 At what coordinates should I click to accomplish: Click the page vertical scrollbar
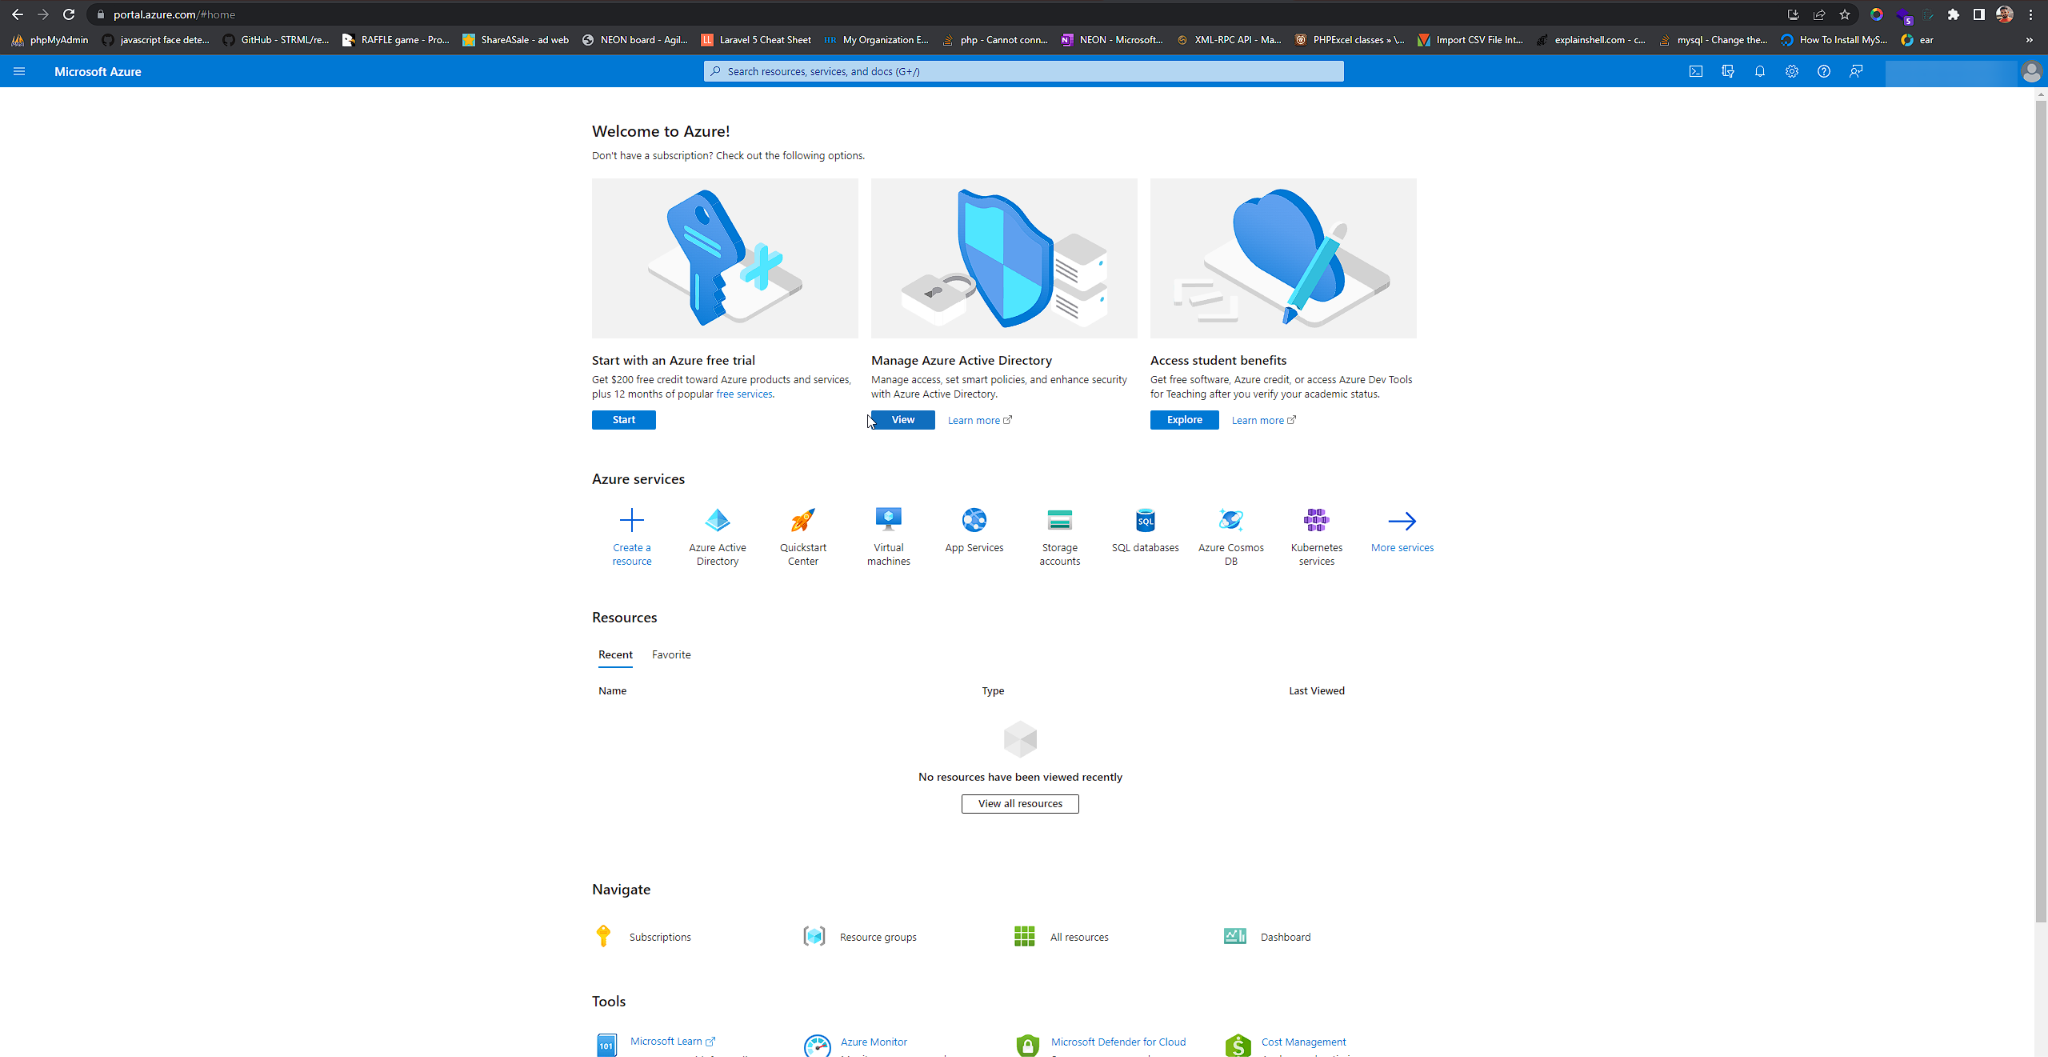tap(2040, 500)
